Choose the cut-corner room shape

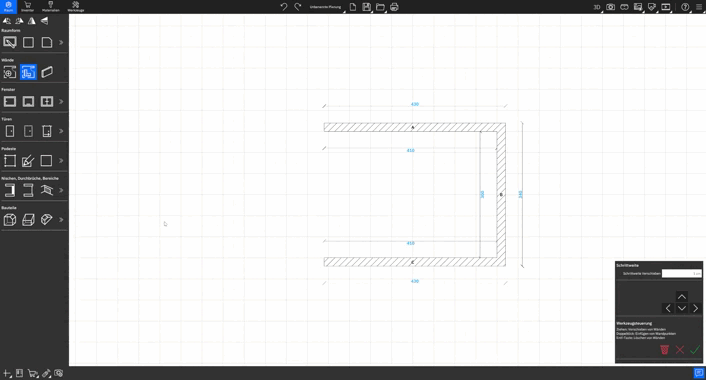click(47, 42)
